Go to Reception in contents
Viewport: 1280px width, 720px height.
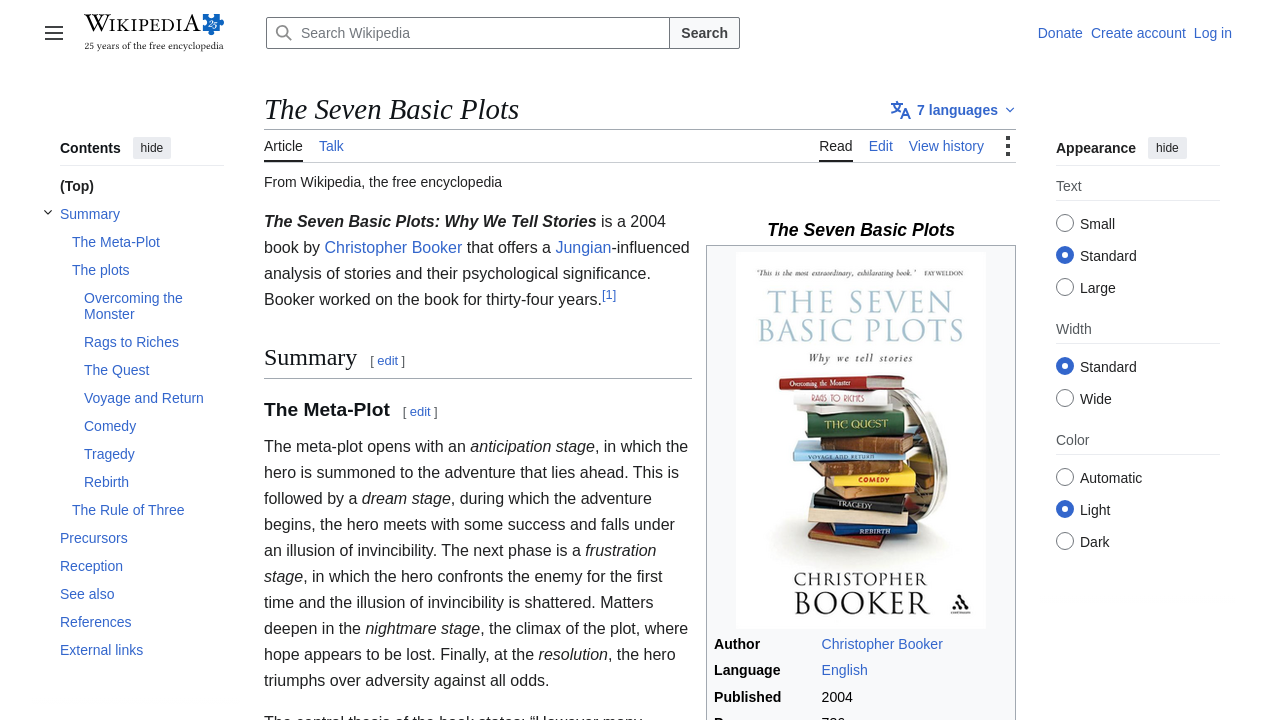click(91, 566)
